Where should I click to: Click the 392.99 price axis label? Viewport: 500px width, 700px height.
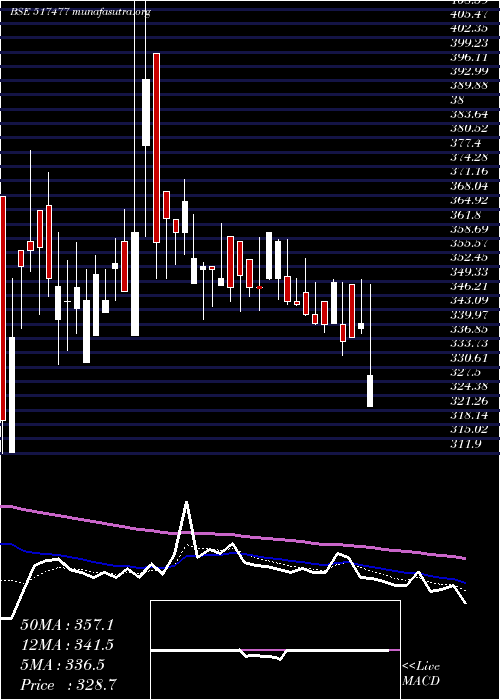tap(469, 72)
